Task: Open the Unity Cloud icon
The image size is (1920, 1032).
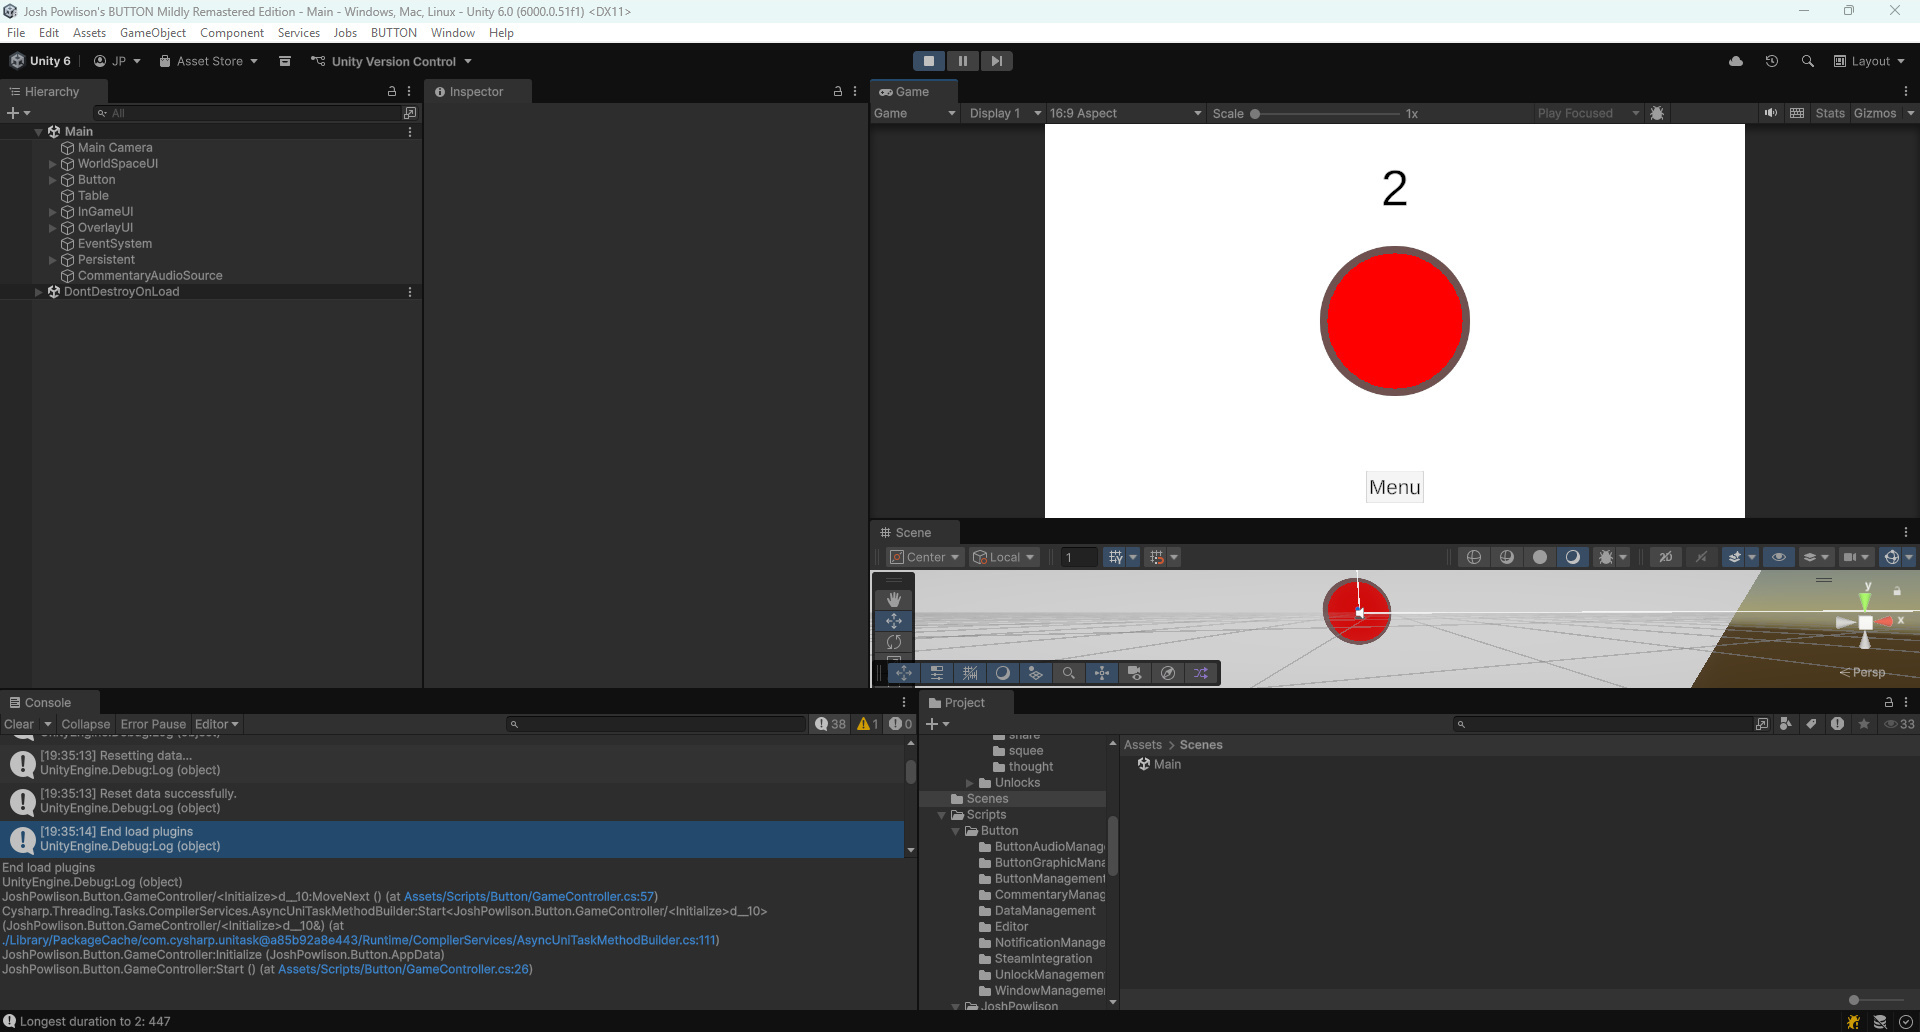Action: coord(1736,61)
